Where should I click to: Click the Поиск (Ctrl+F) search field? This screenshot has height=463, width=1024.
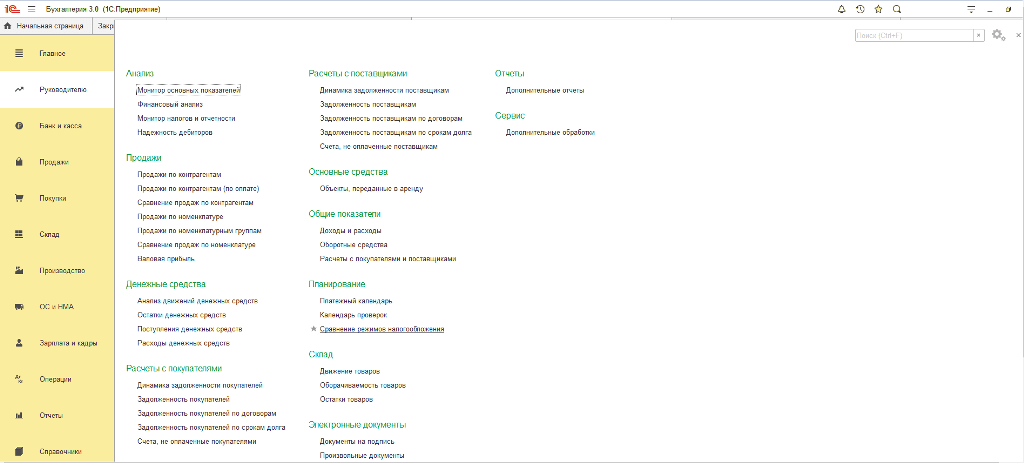(913, 36)
